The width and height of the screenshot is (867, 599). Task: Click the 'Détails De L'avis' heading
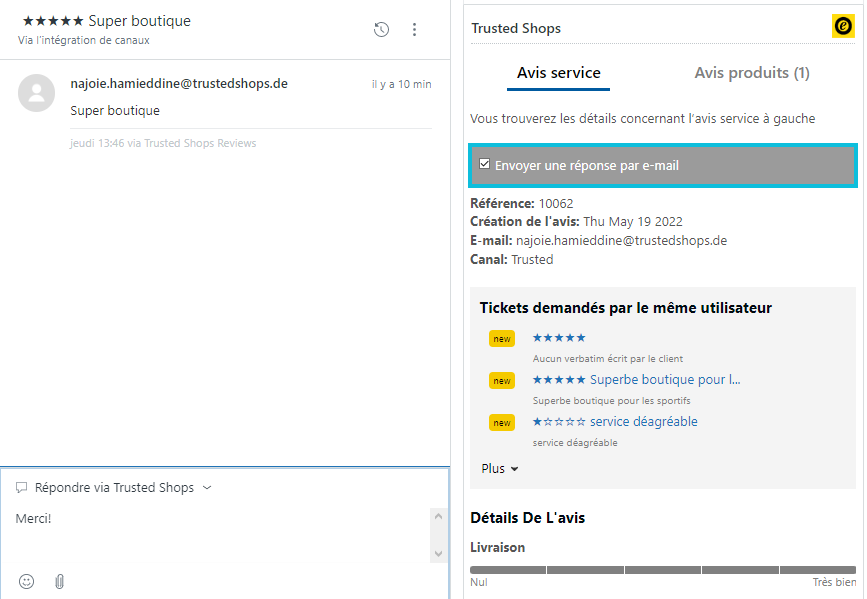coord(527,518)
